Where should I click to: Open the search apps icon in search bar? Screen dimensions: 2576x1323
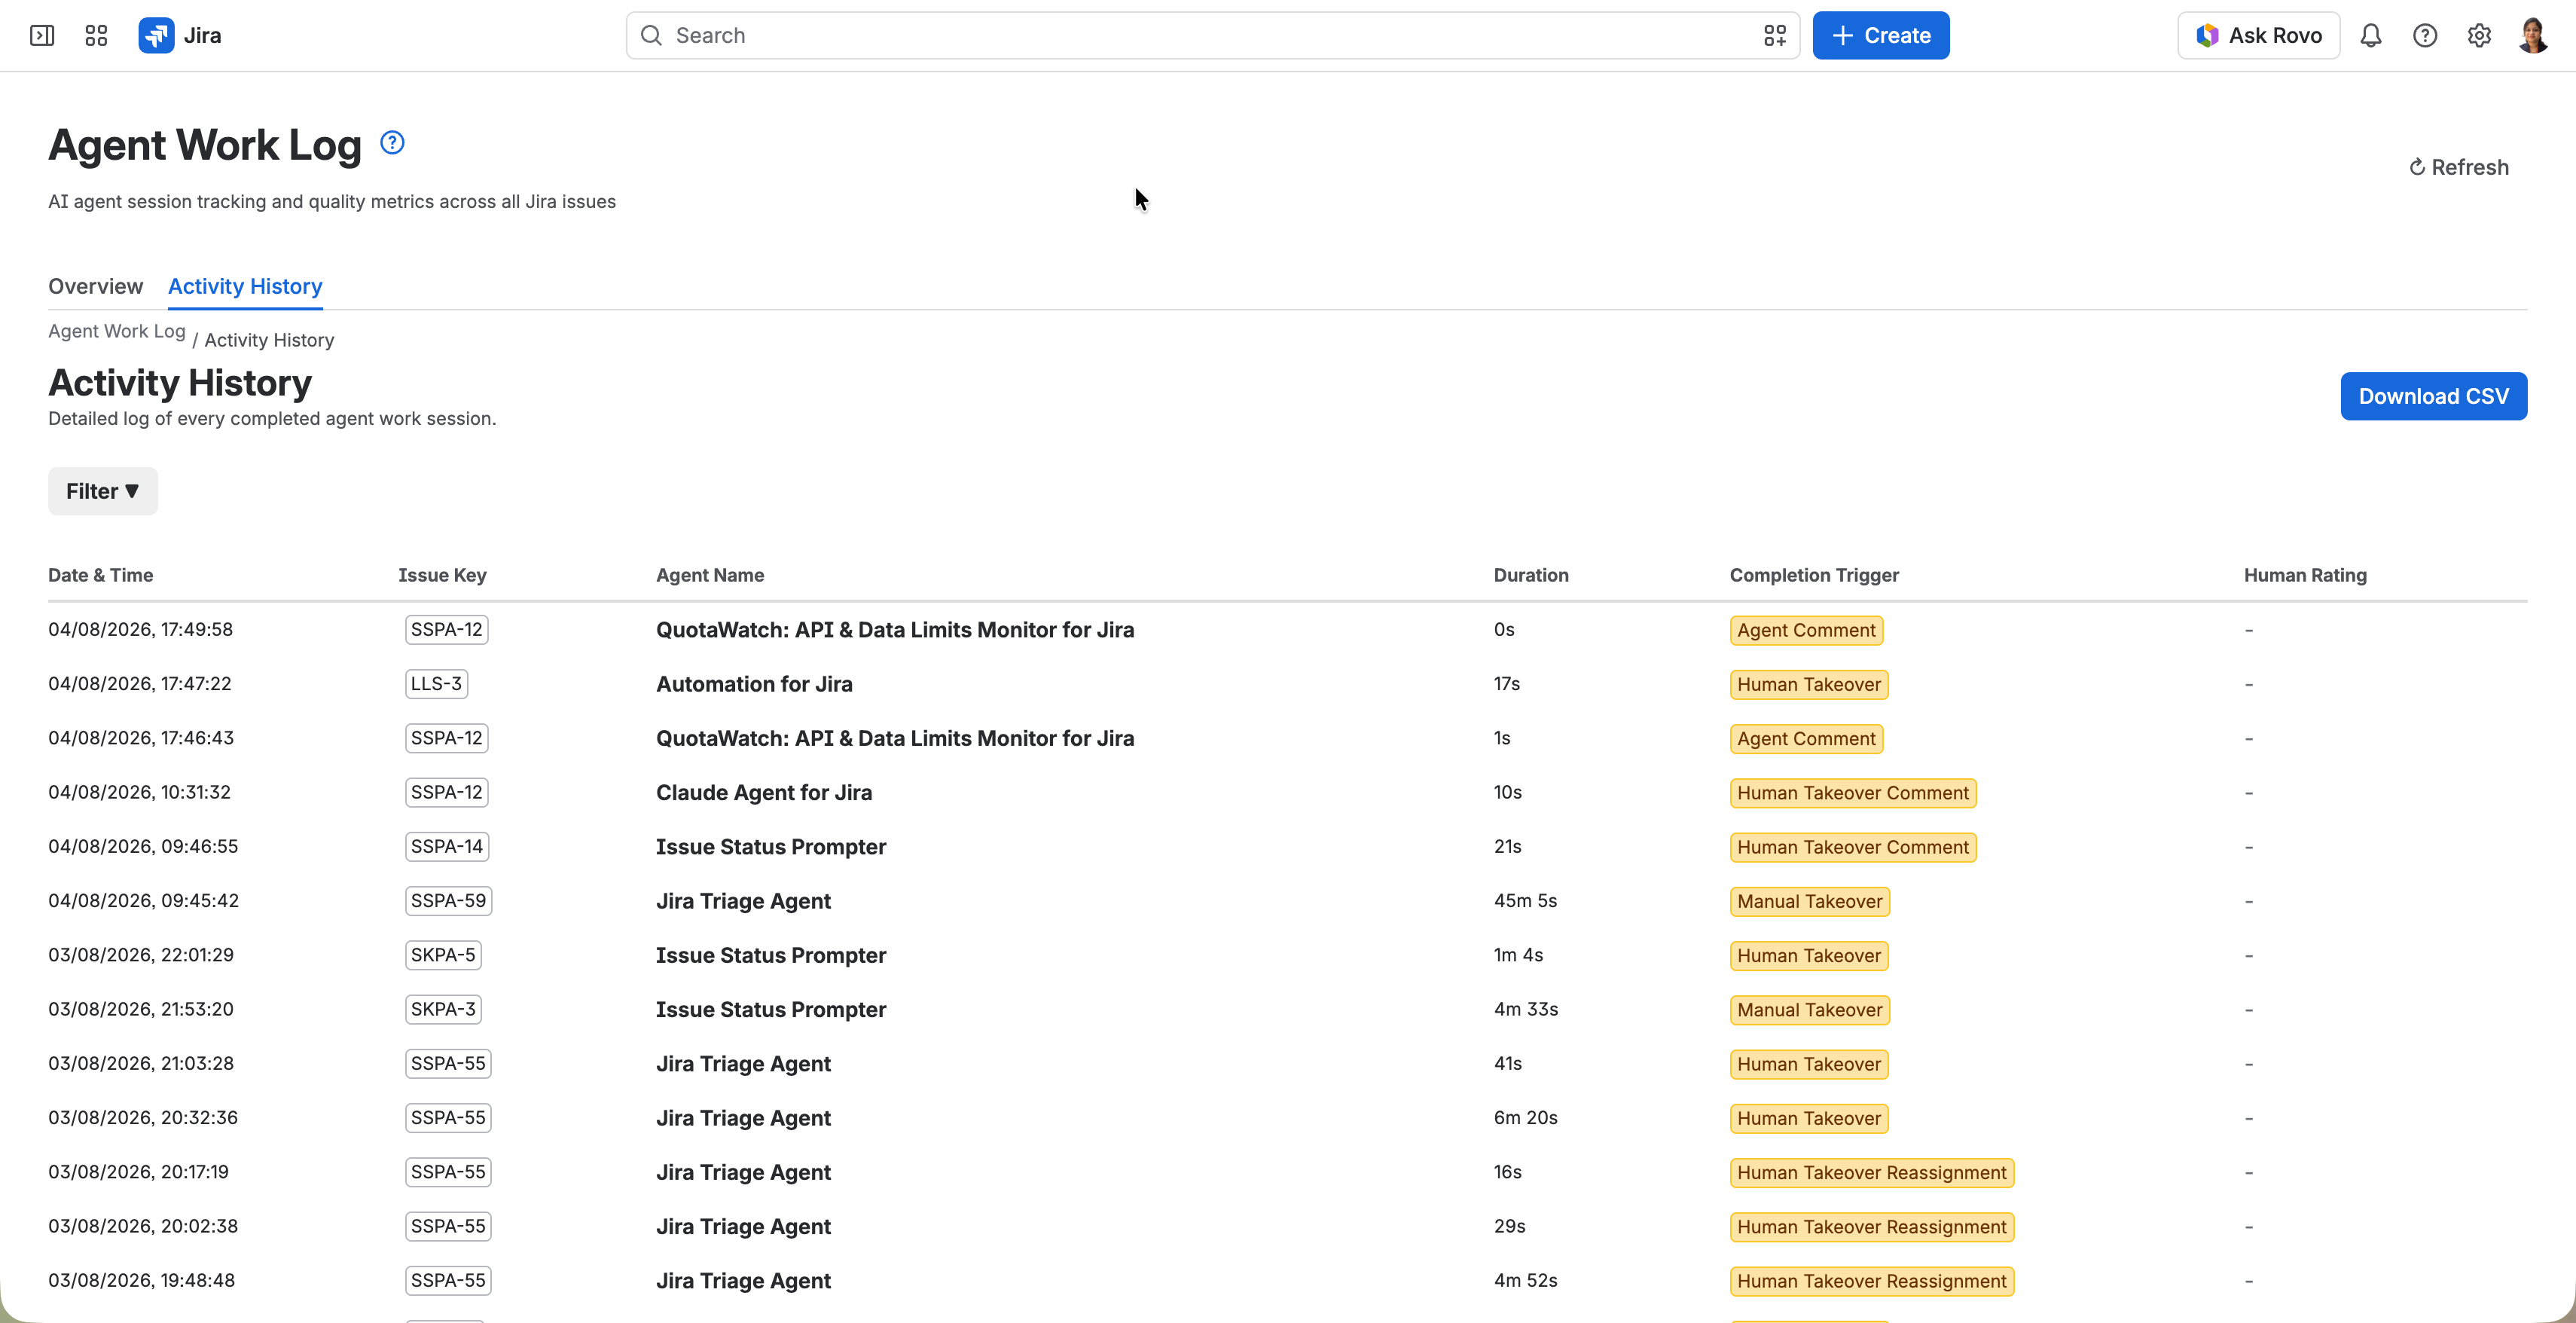pyautogui.click(x=1774, y=36)
